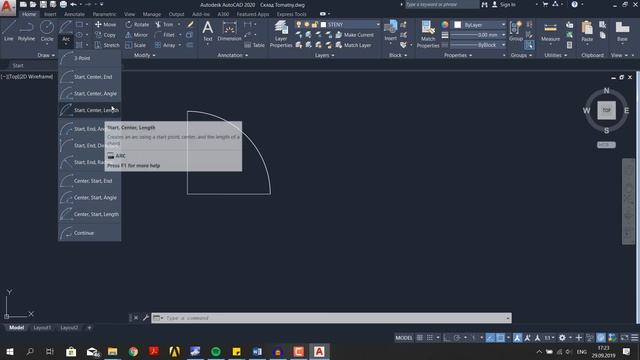
Task: Toggle snap mode in status bar
Action: [x=430, y=338]
